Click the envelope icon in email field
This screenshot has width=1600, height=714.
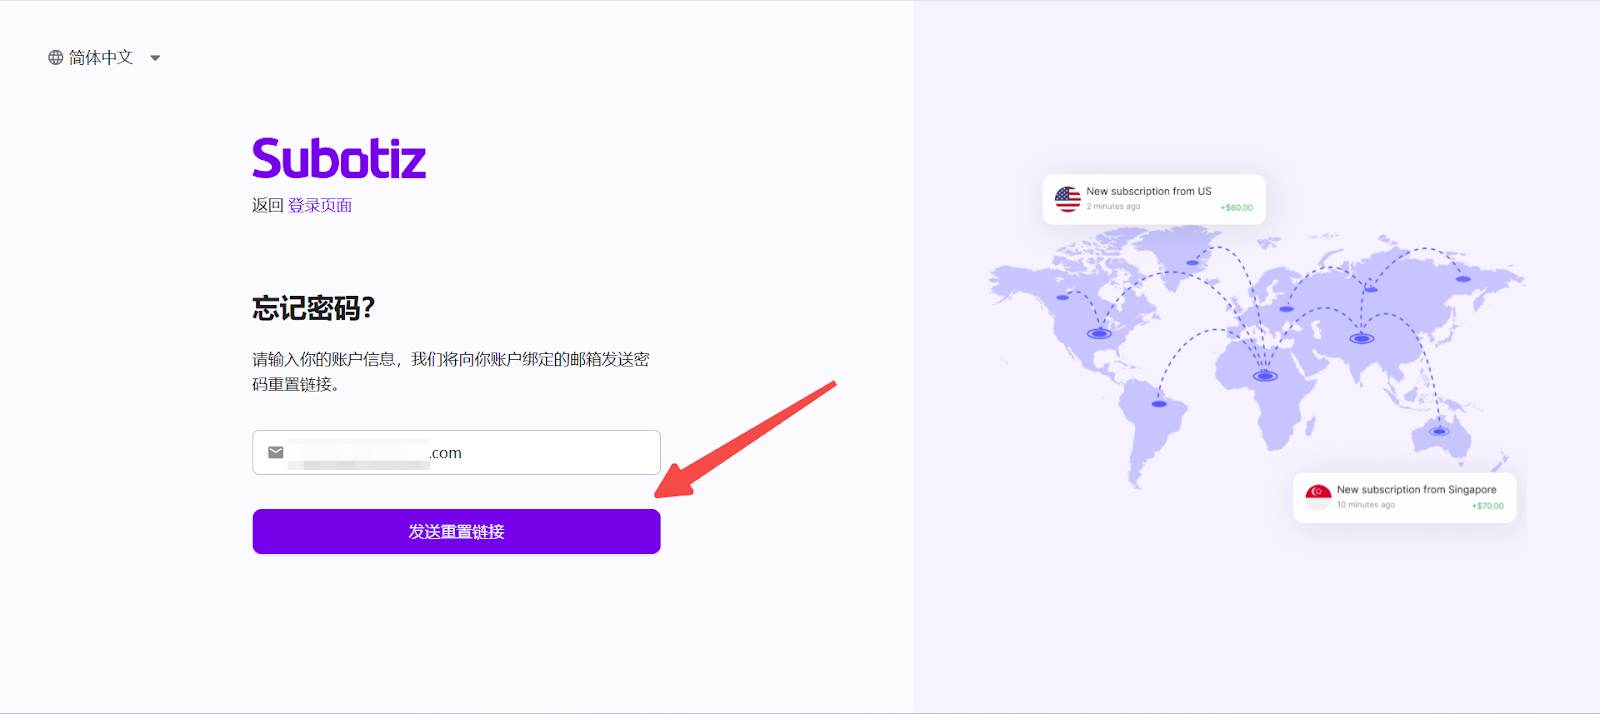[276, 453]
